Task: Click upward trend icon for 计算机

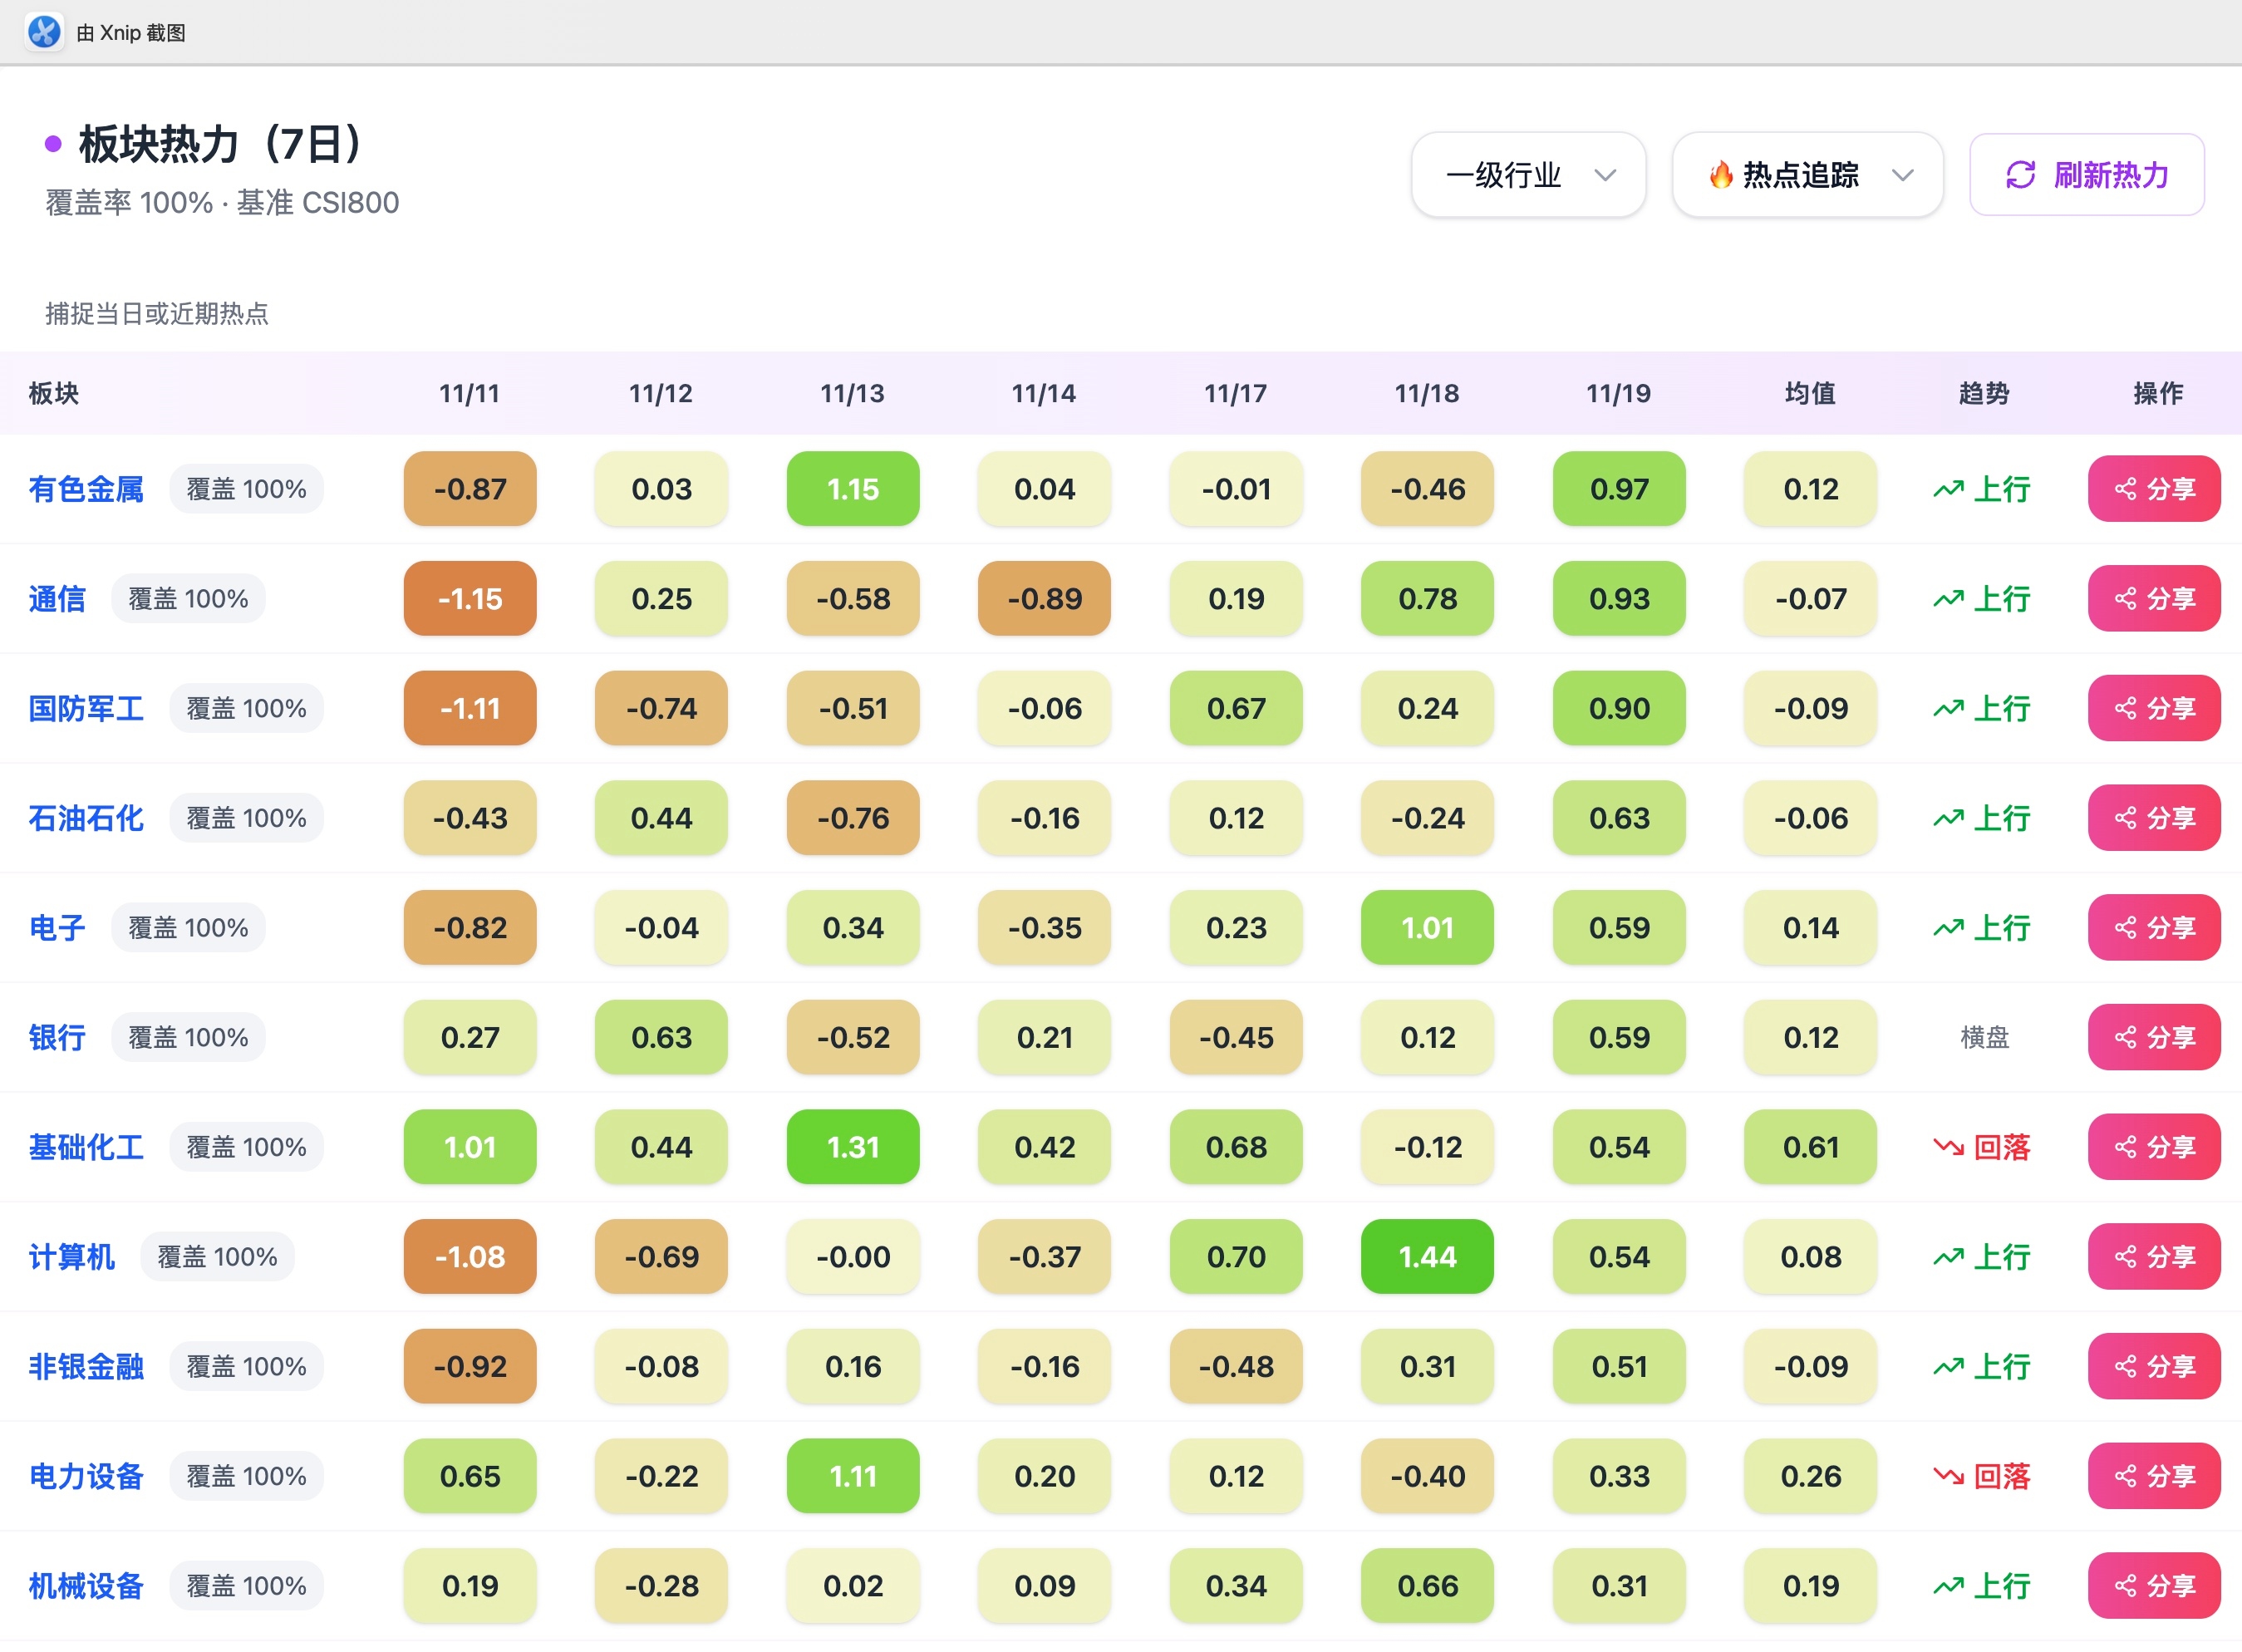Action: pyautogui.click(x=1948, y=1257)
